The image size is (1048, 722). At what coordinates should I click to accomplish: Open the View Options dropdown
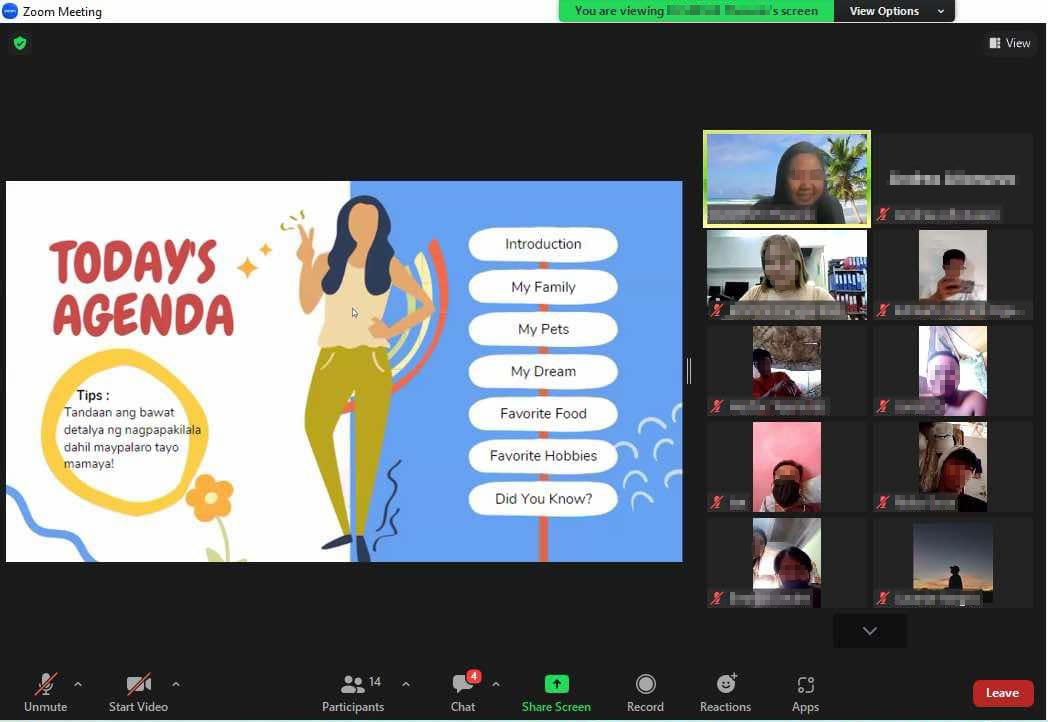tap(895, 11)
